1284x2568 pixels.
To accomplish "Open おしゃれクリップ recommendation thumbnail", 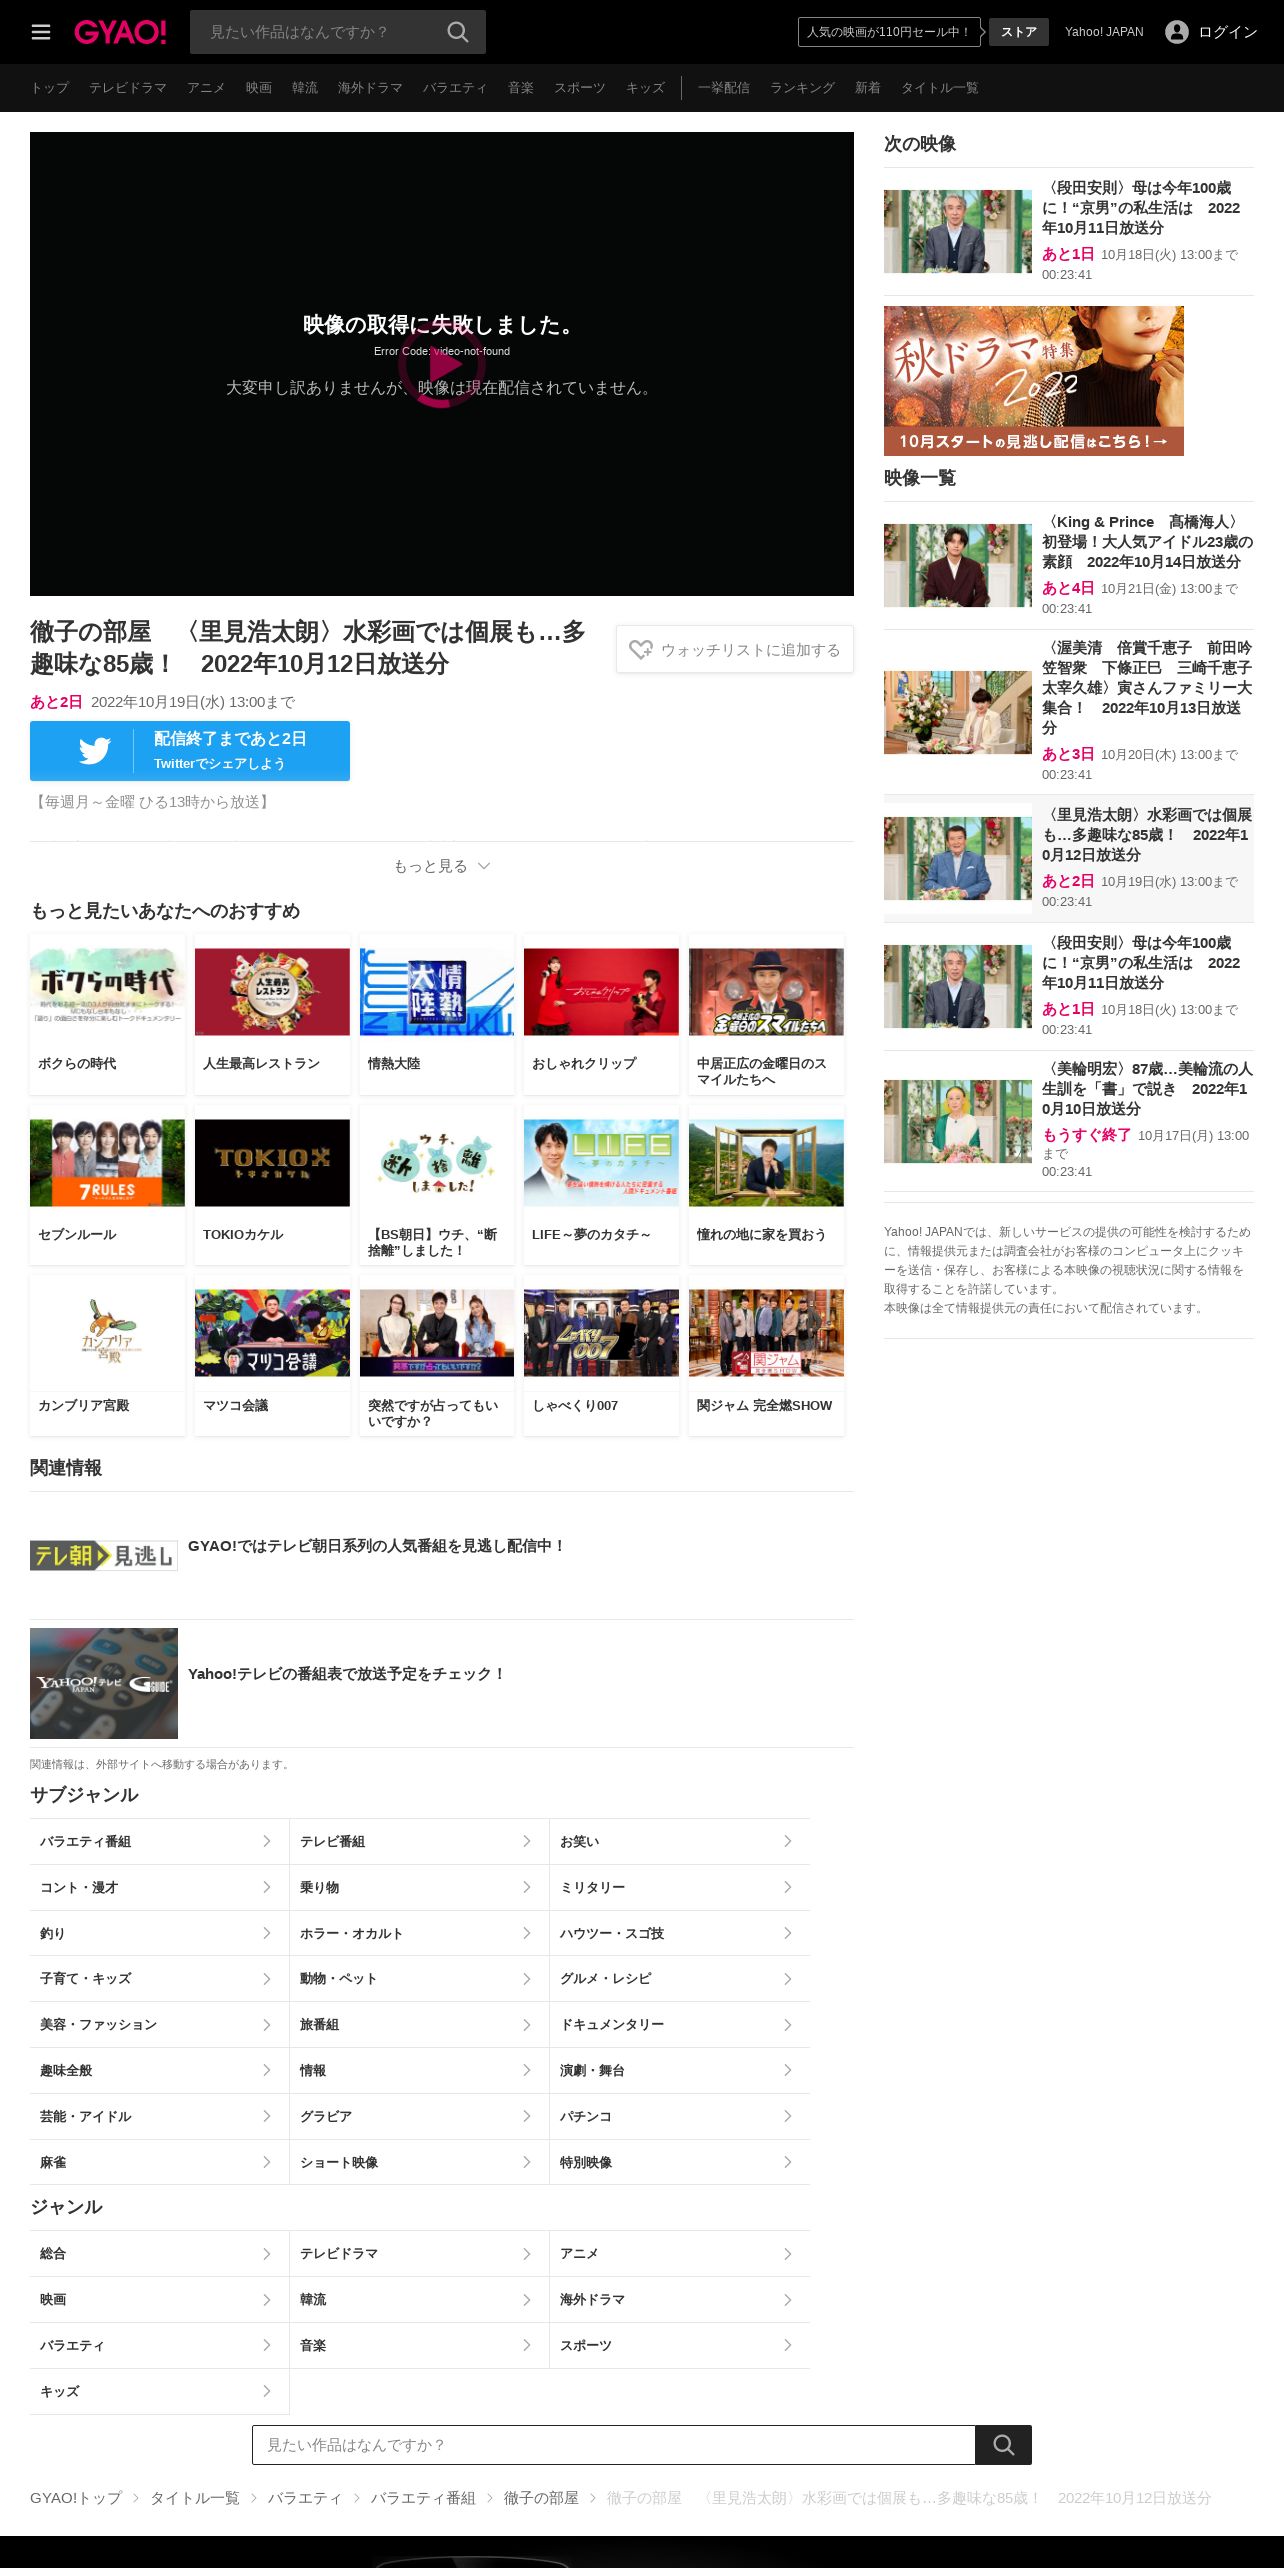I will pyautogui.click(x=601, y=992).
